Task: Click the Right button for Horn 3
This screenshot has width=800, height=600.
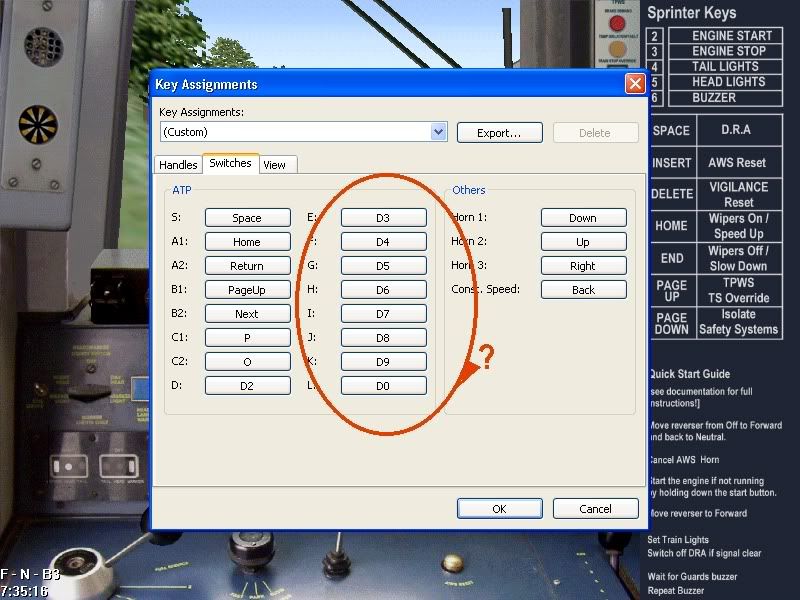Action: (x=583, y=266)
